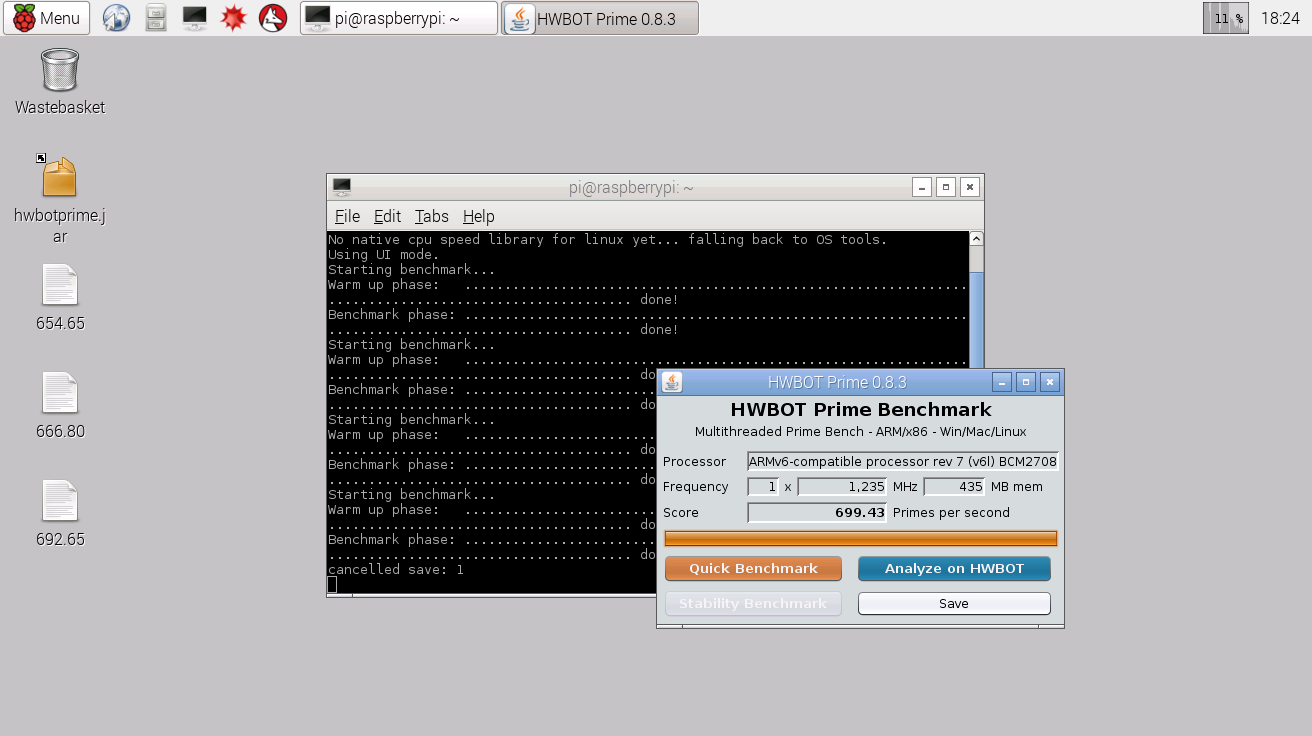Click the 18:24 clock
The height and width of the screenshot is (736, 1312).
click(1281, 18)
